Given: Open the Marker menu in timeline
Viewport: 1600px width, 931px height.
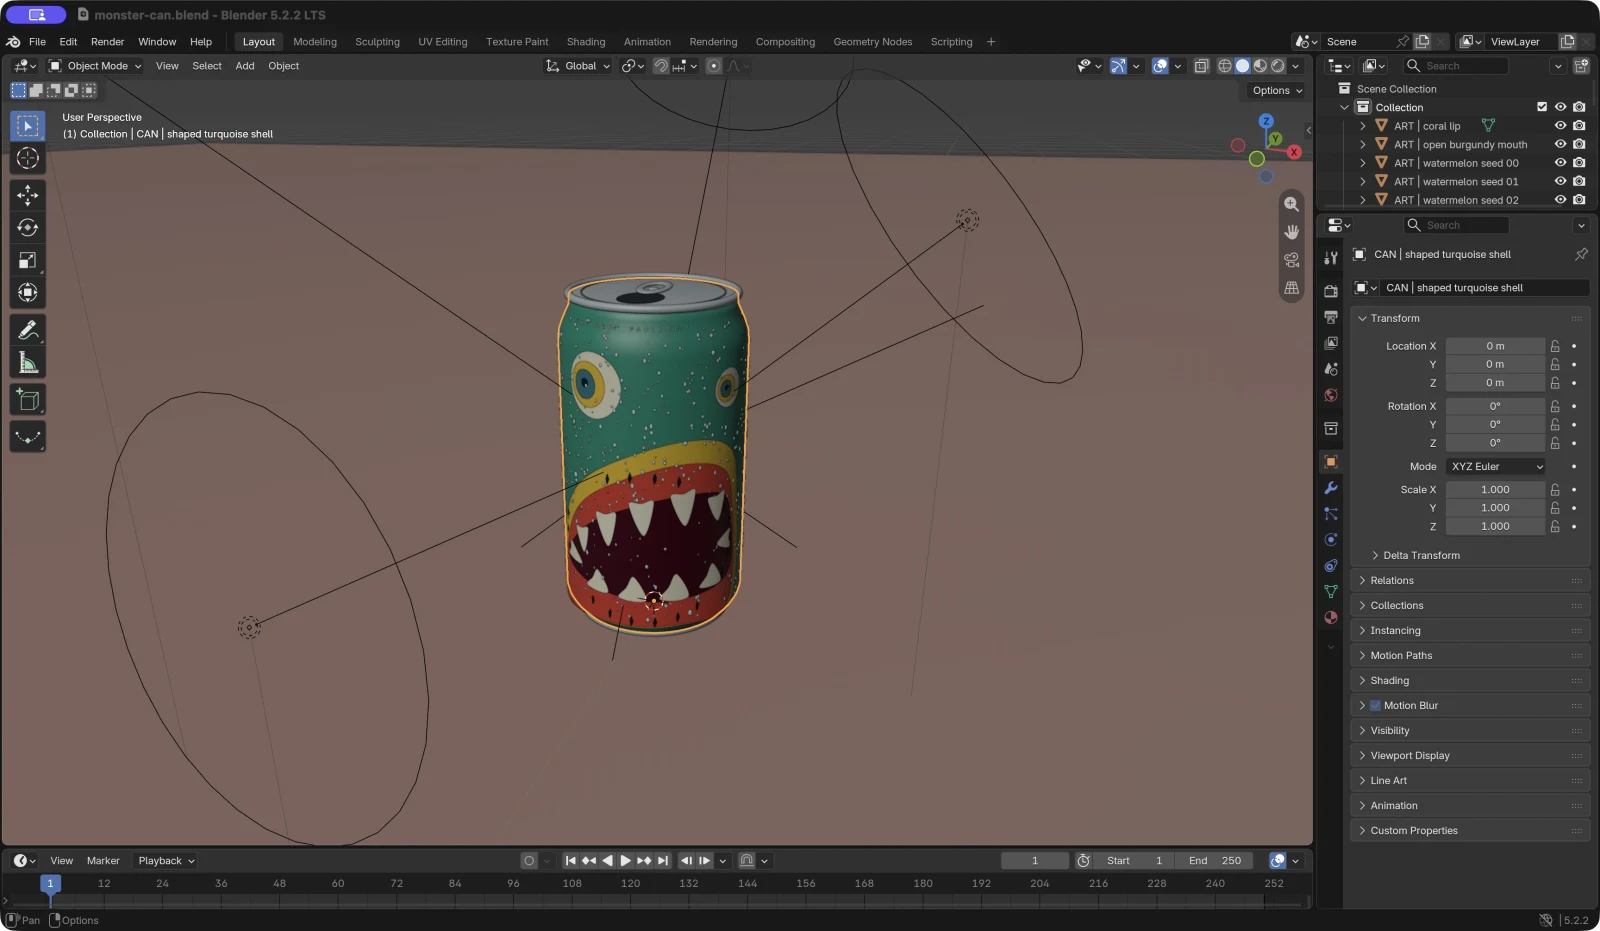Looking at the screenshot, I should coord(103,861).
